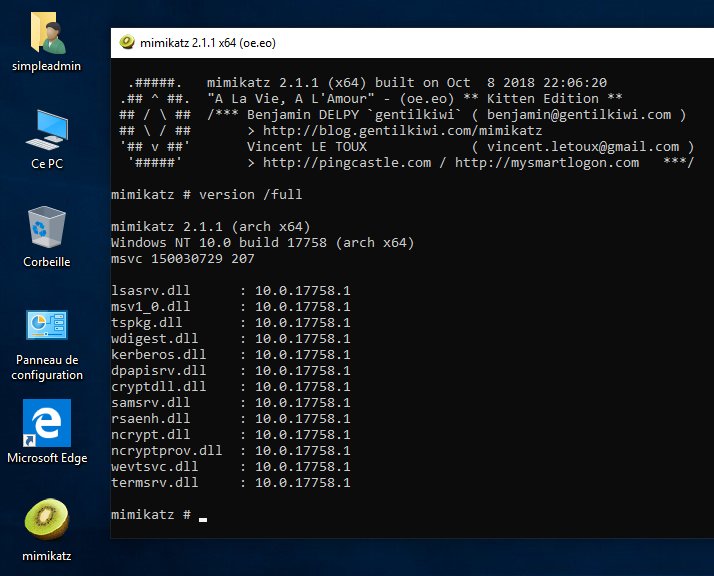This screenshot has height=576, width=714.
Task: Click the samsrv.dll version row
Action: [x=231, y=403]
